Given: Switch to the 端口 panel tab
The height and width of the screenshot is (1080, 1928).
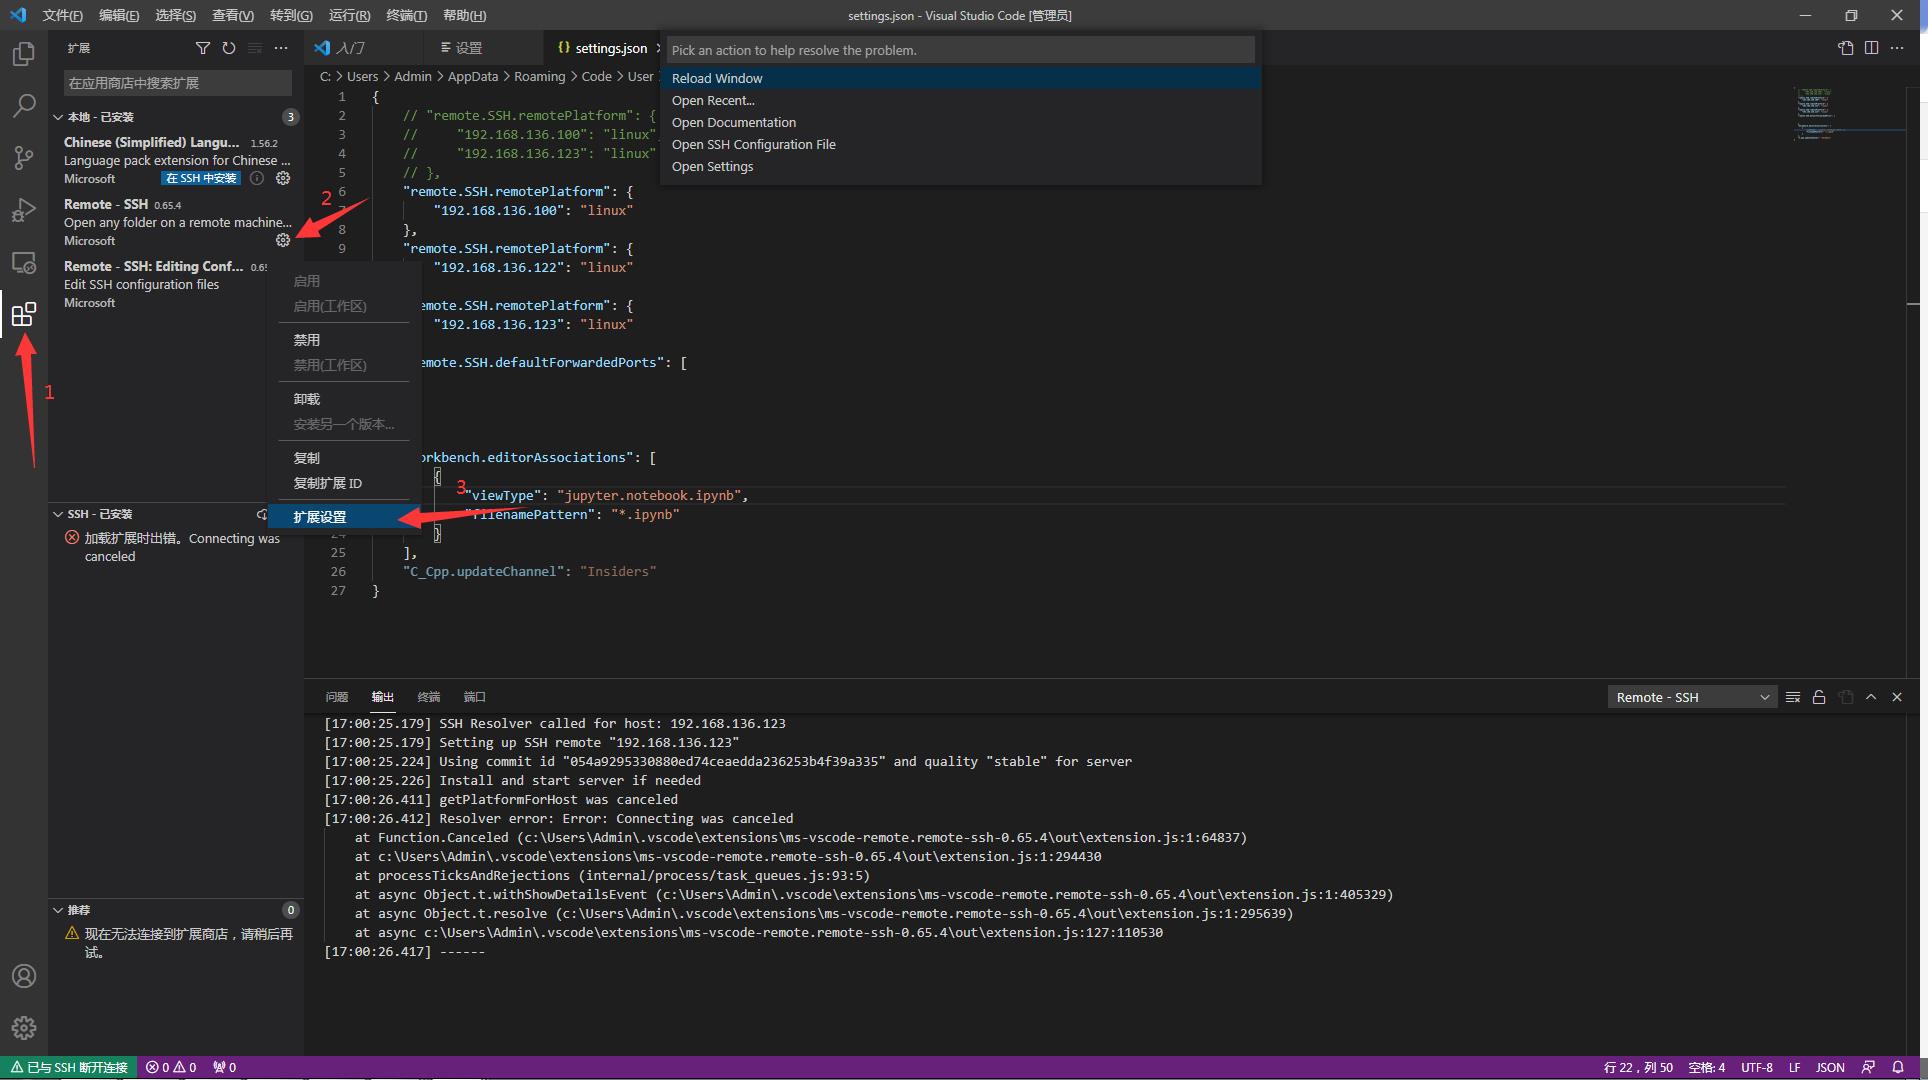Looking at the screenshot, I should click(x=475, y=697).
